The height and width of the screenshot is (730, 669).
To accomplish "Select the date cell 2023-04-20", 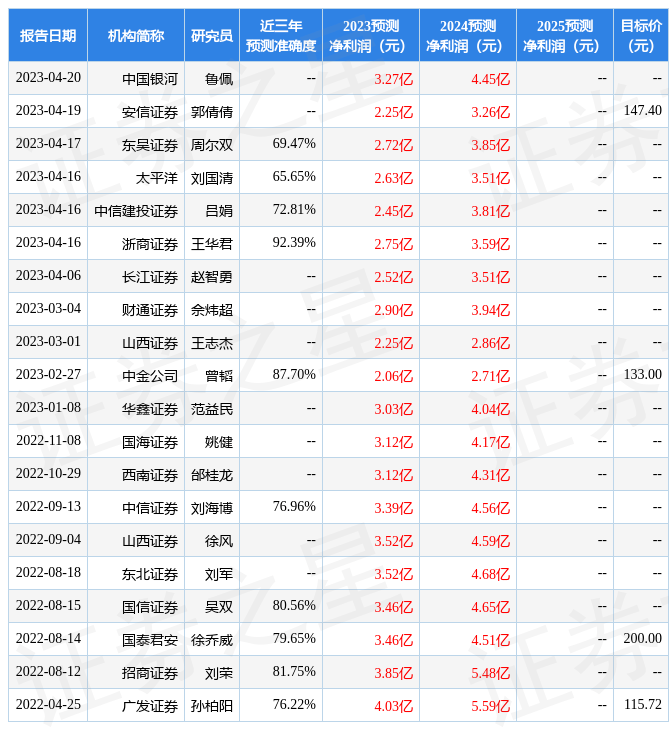I will point(48,78).
